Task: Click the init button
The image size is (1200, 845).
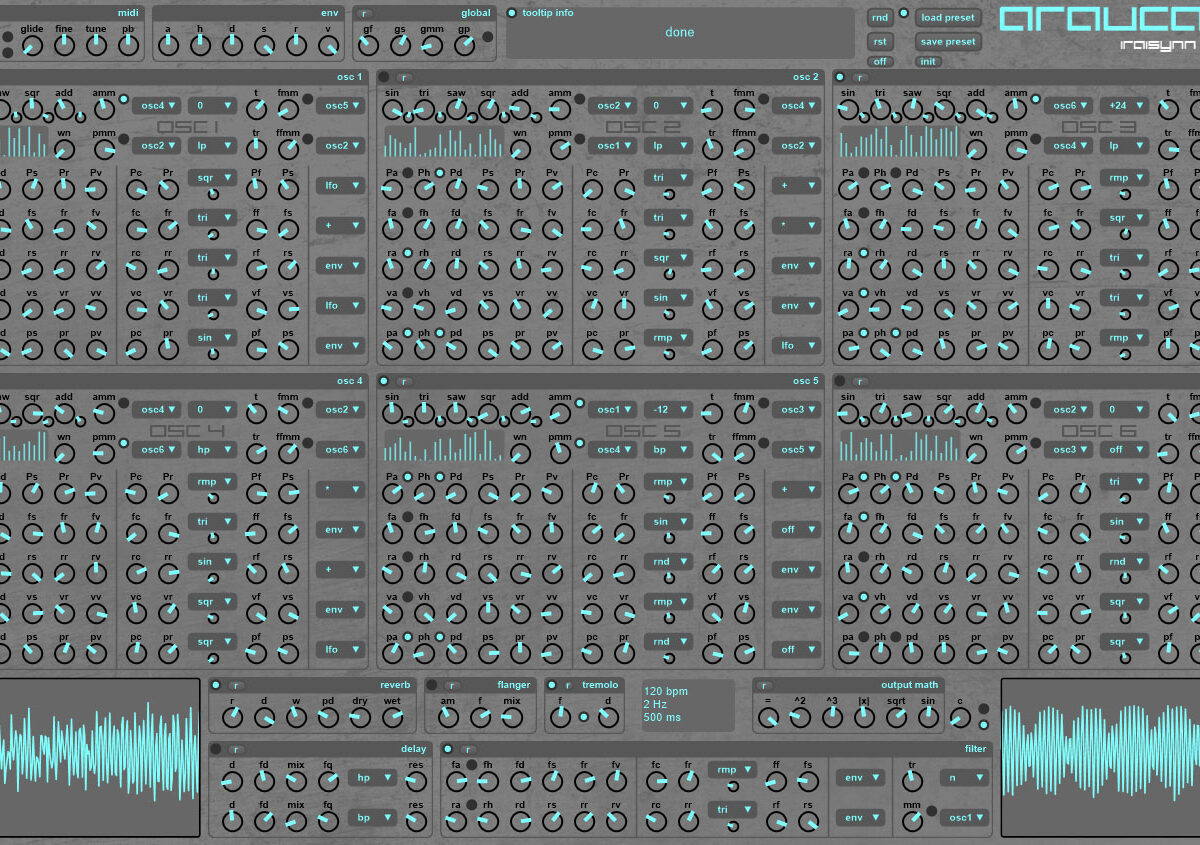Action: pos(929,62)
